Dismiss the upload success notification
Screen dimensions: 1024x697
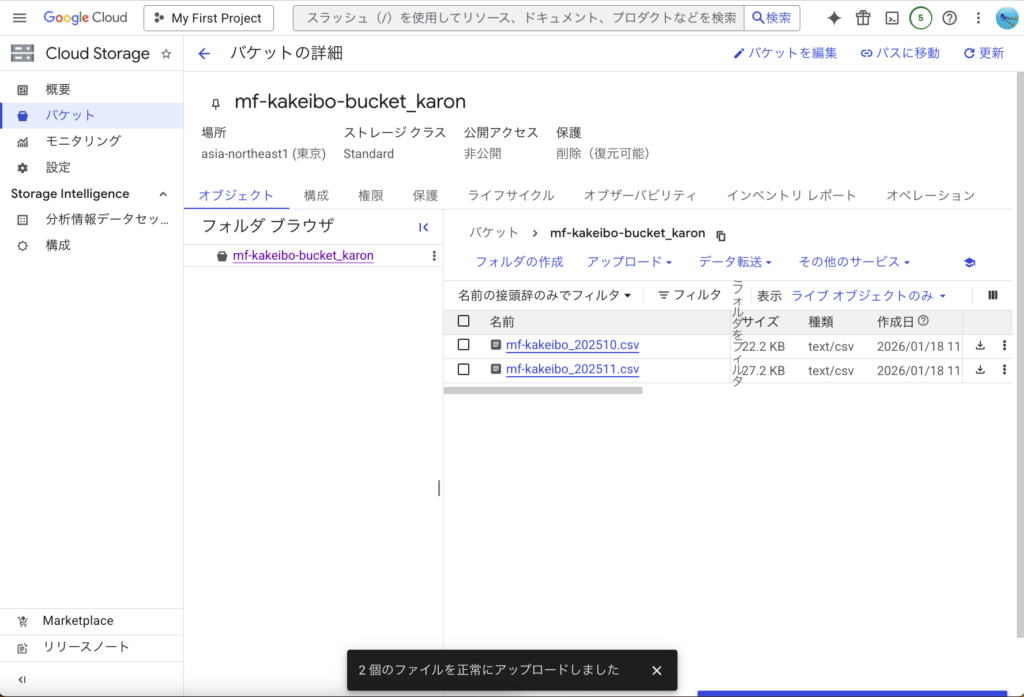tap(656, 670)
